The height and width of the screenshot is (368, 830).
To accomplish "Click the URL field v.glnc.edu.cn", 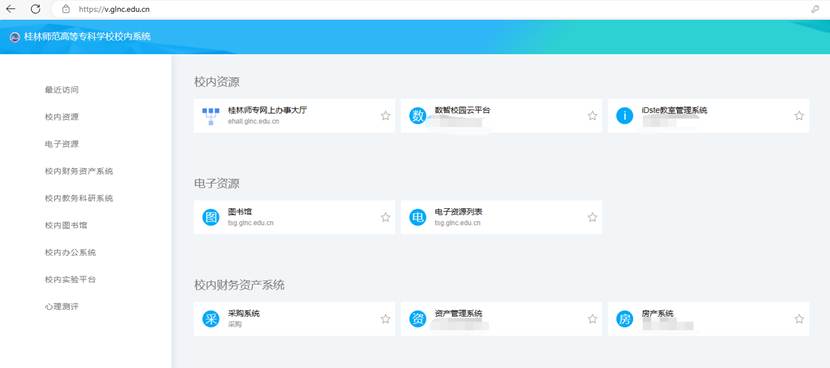I will coord(114,9).
